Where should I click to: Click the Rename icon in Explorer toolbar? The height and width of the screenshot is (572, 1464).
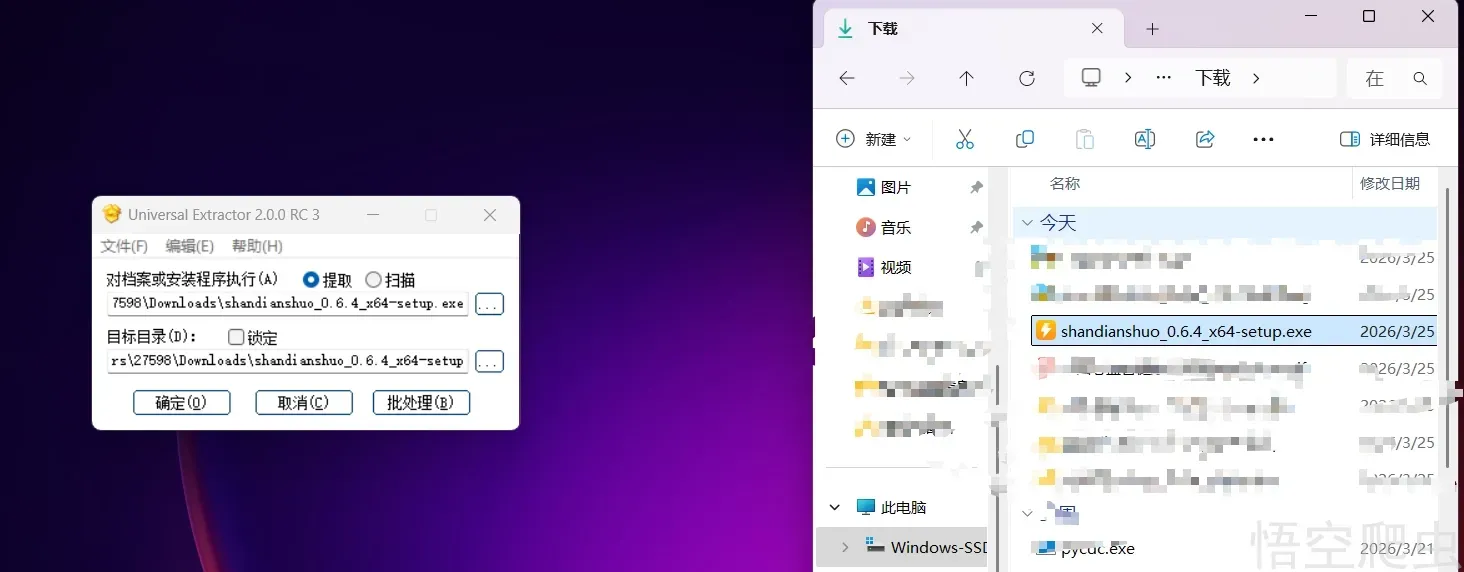click(1144, 139)
